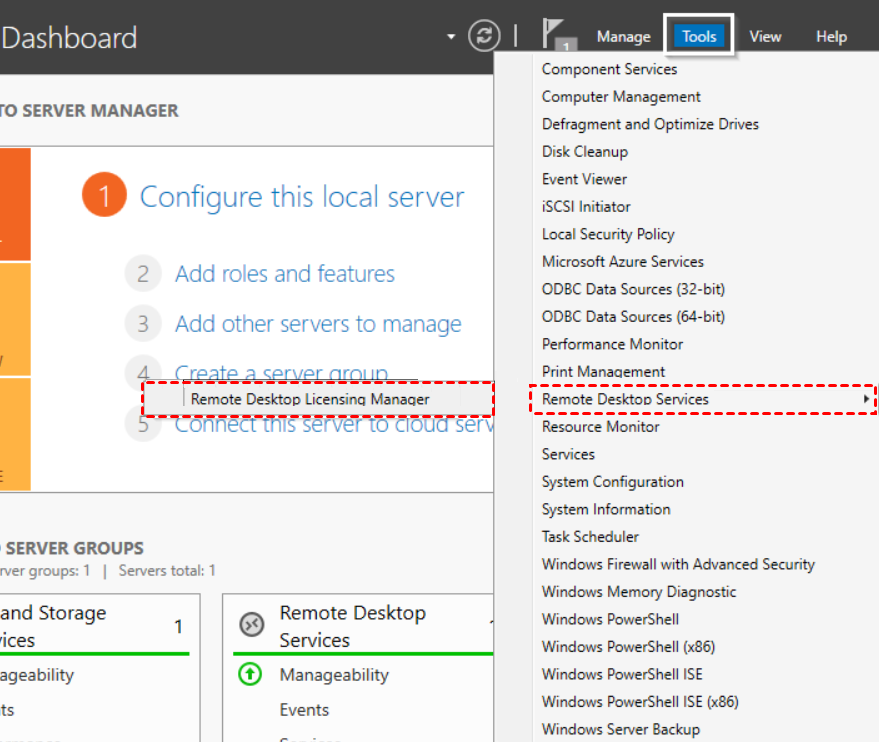
Task: Click Add roles and features link
Action: (x=284, y=274)
